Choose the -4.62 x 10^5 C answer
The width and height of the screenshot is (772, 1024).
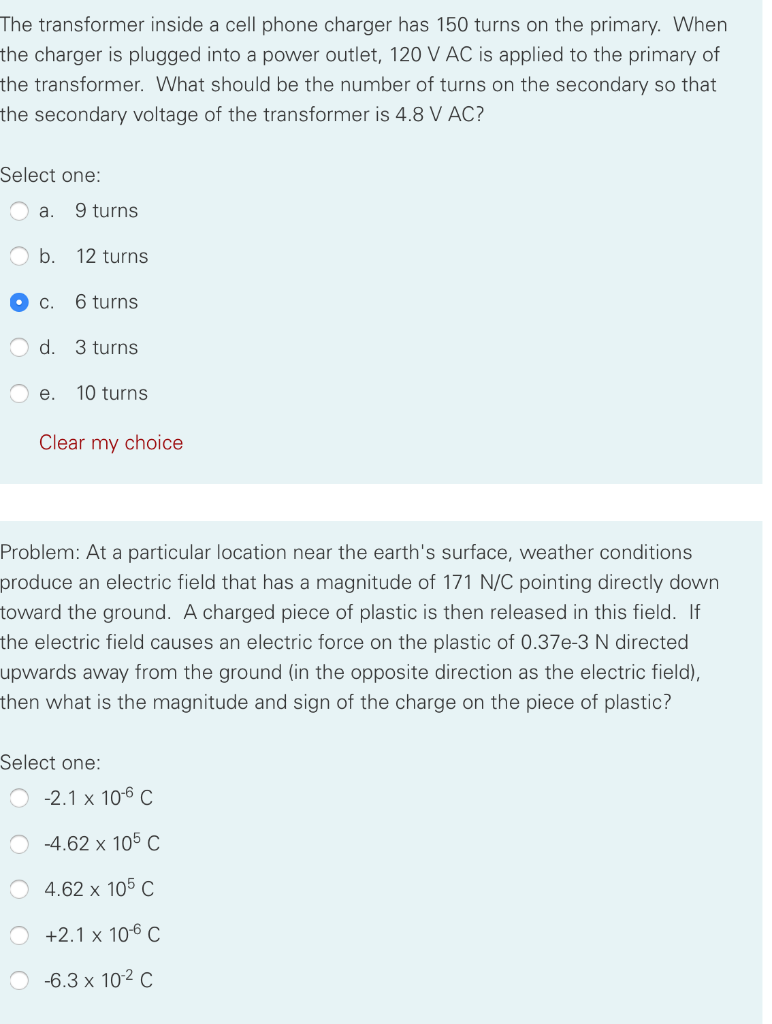(x=19, y=844)
